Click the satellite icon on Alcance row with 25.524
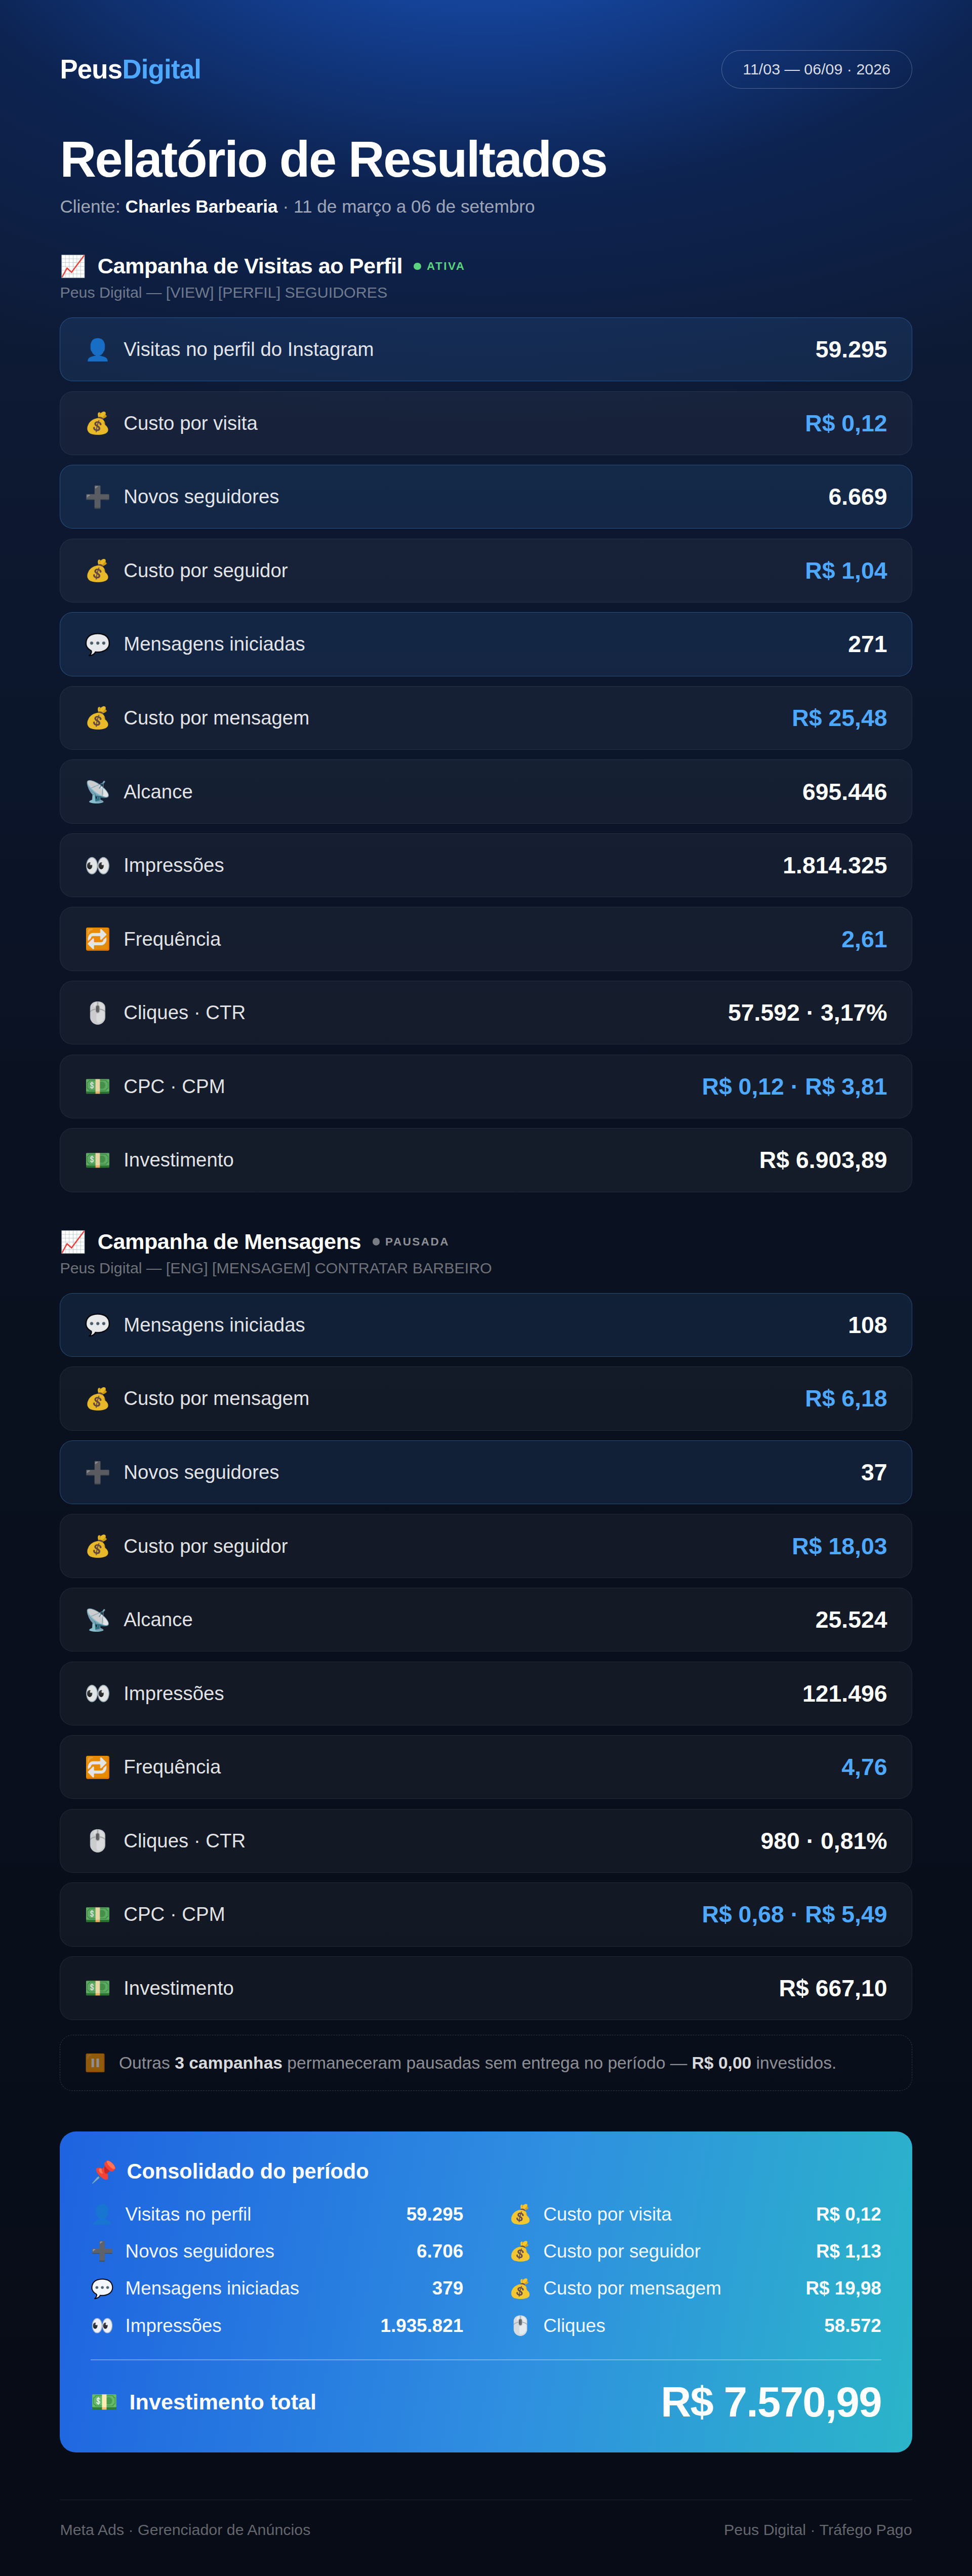The width and height of the screenshot is (972, 2576). point(97,1620)
